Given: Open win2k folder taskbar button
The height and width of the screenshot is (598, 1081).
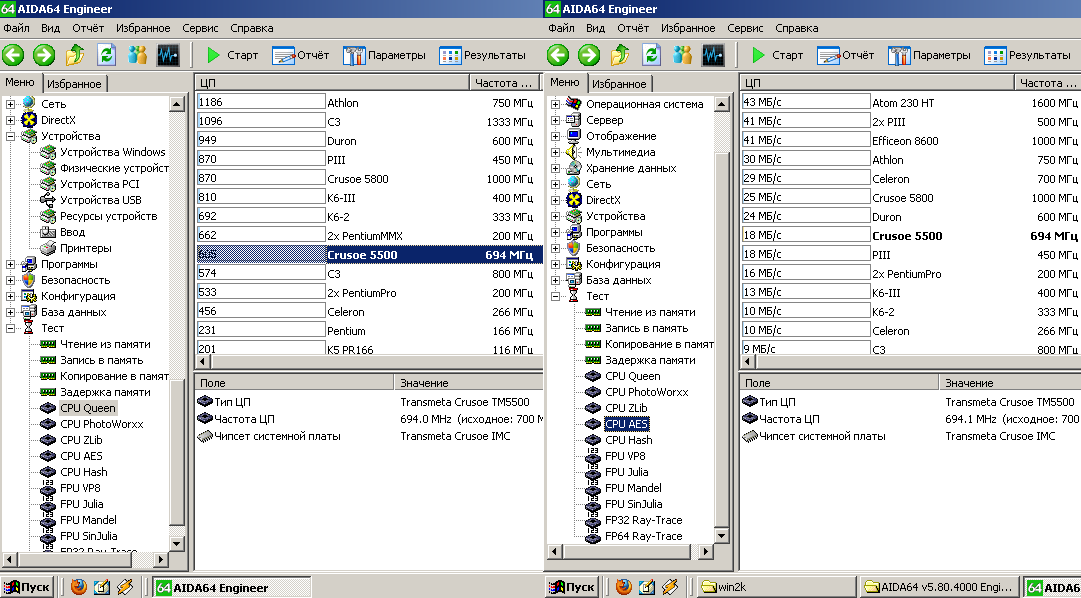Looking at the screenshot, I should [x=775, y=587].
